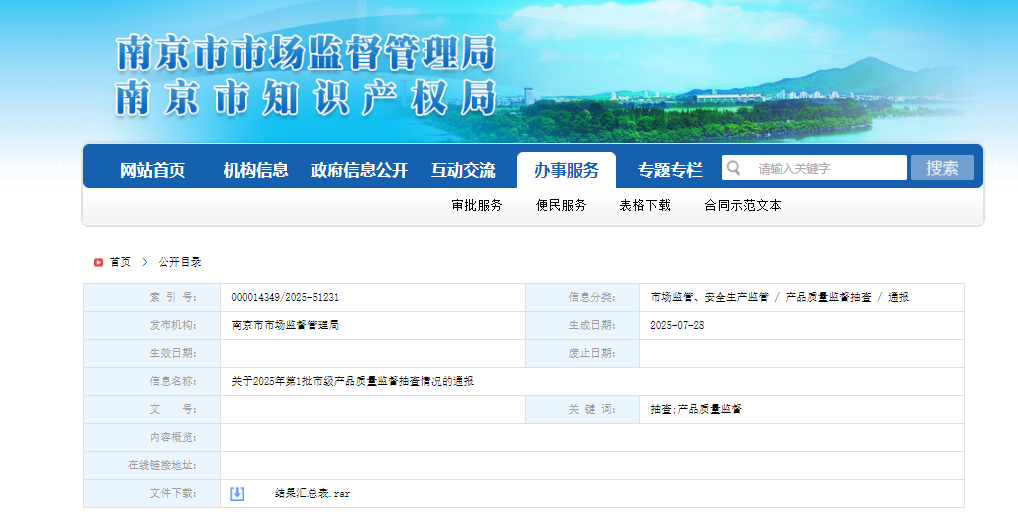This screenshot has height=518, width=1018.
Task: Click the 废止日期 label cell
Action: pos(582,353)
